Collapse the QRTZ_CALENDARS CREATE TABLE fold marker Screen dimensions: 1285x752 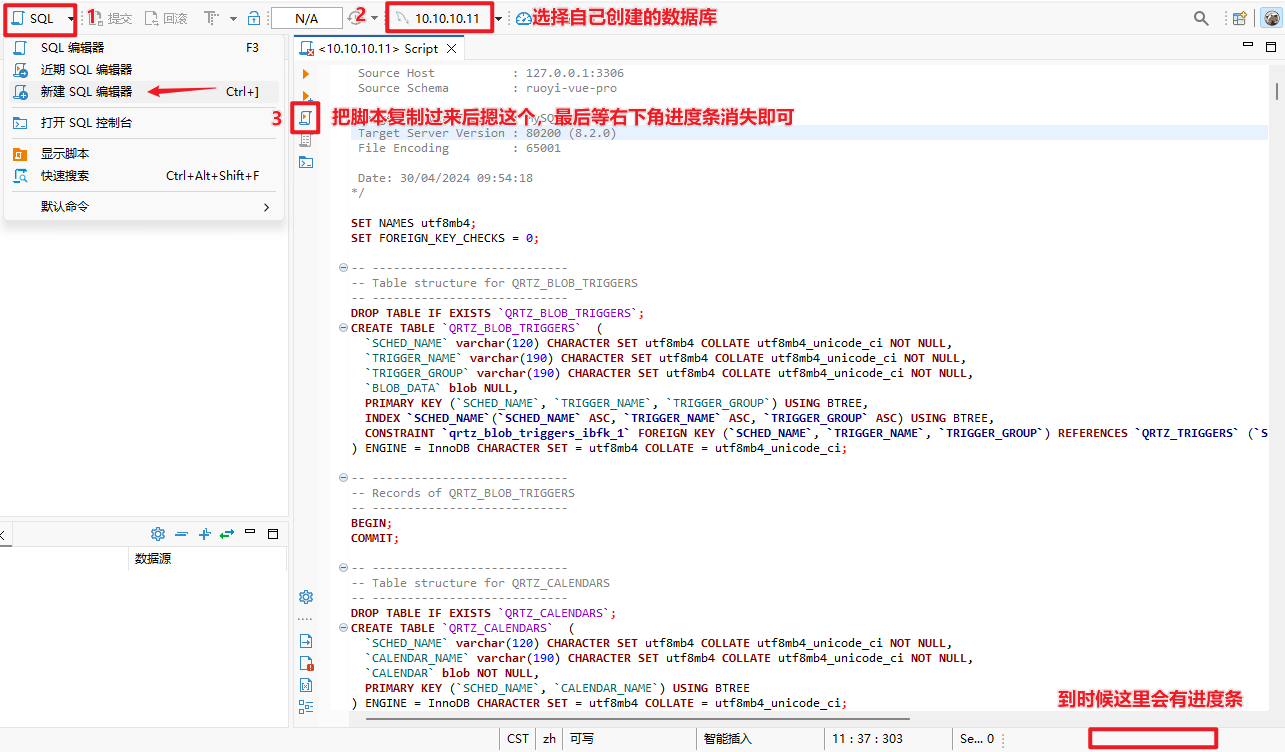point(344,628)
